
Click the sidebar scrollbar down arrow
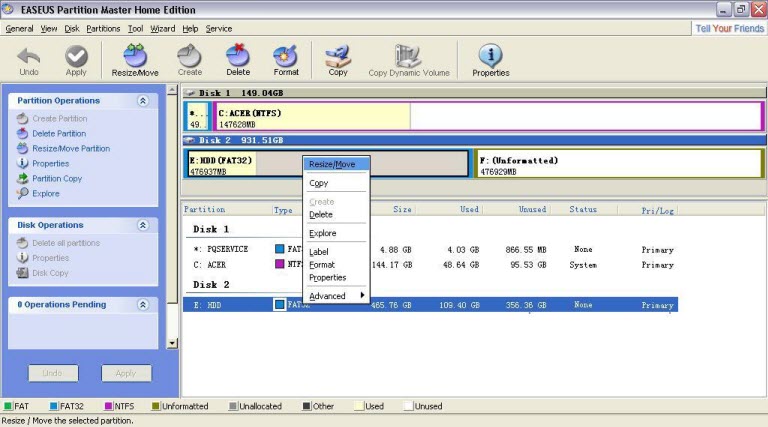point(172,343)
